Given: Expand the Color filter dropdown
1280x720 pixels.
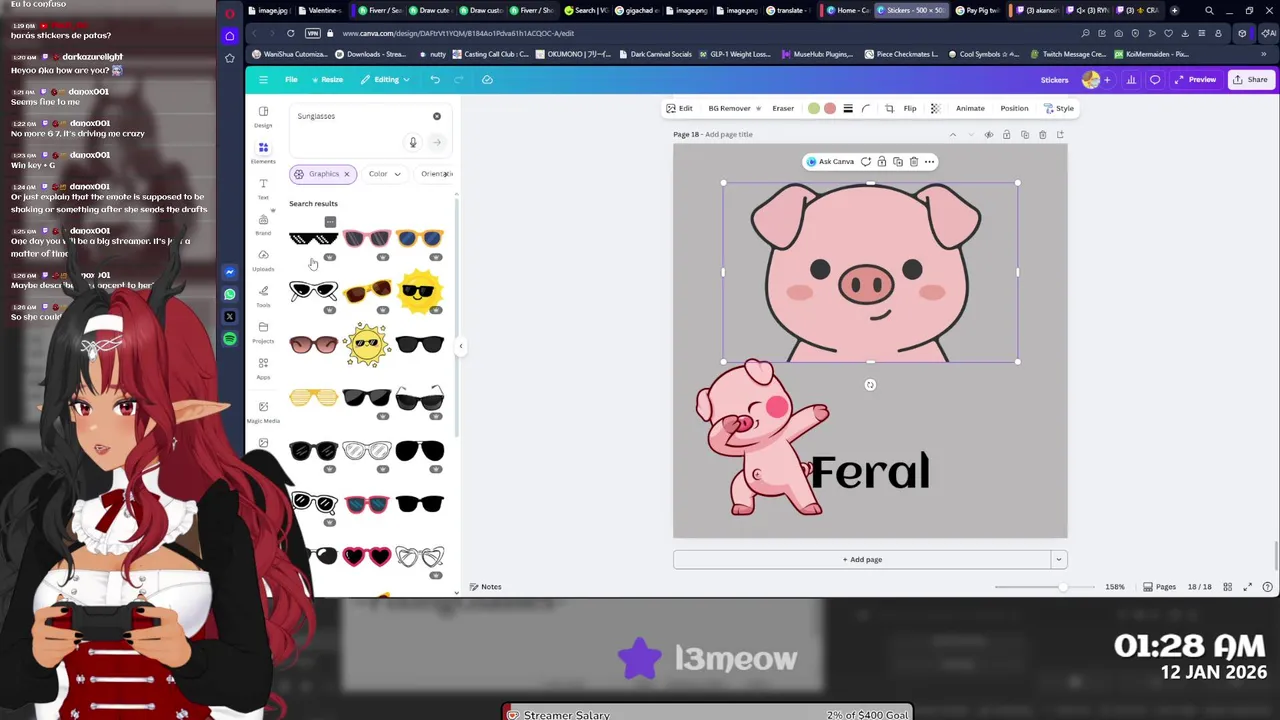Looking at the screenshot, I should coord(384,174).
